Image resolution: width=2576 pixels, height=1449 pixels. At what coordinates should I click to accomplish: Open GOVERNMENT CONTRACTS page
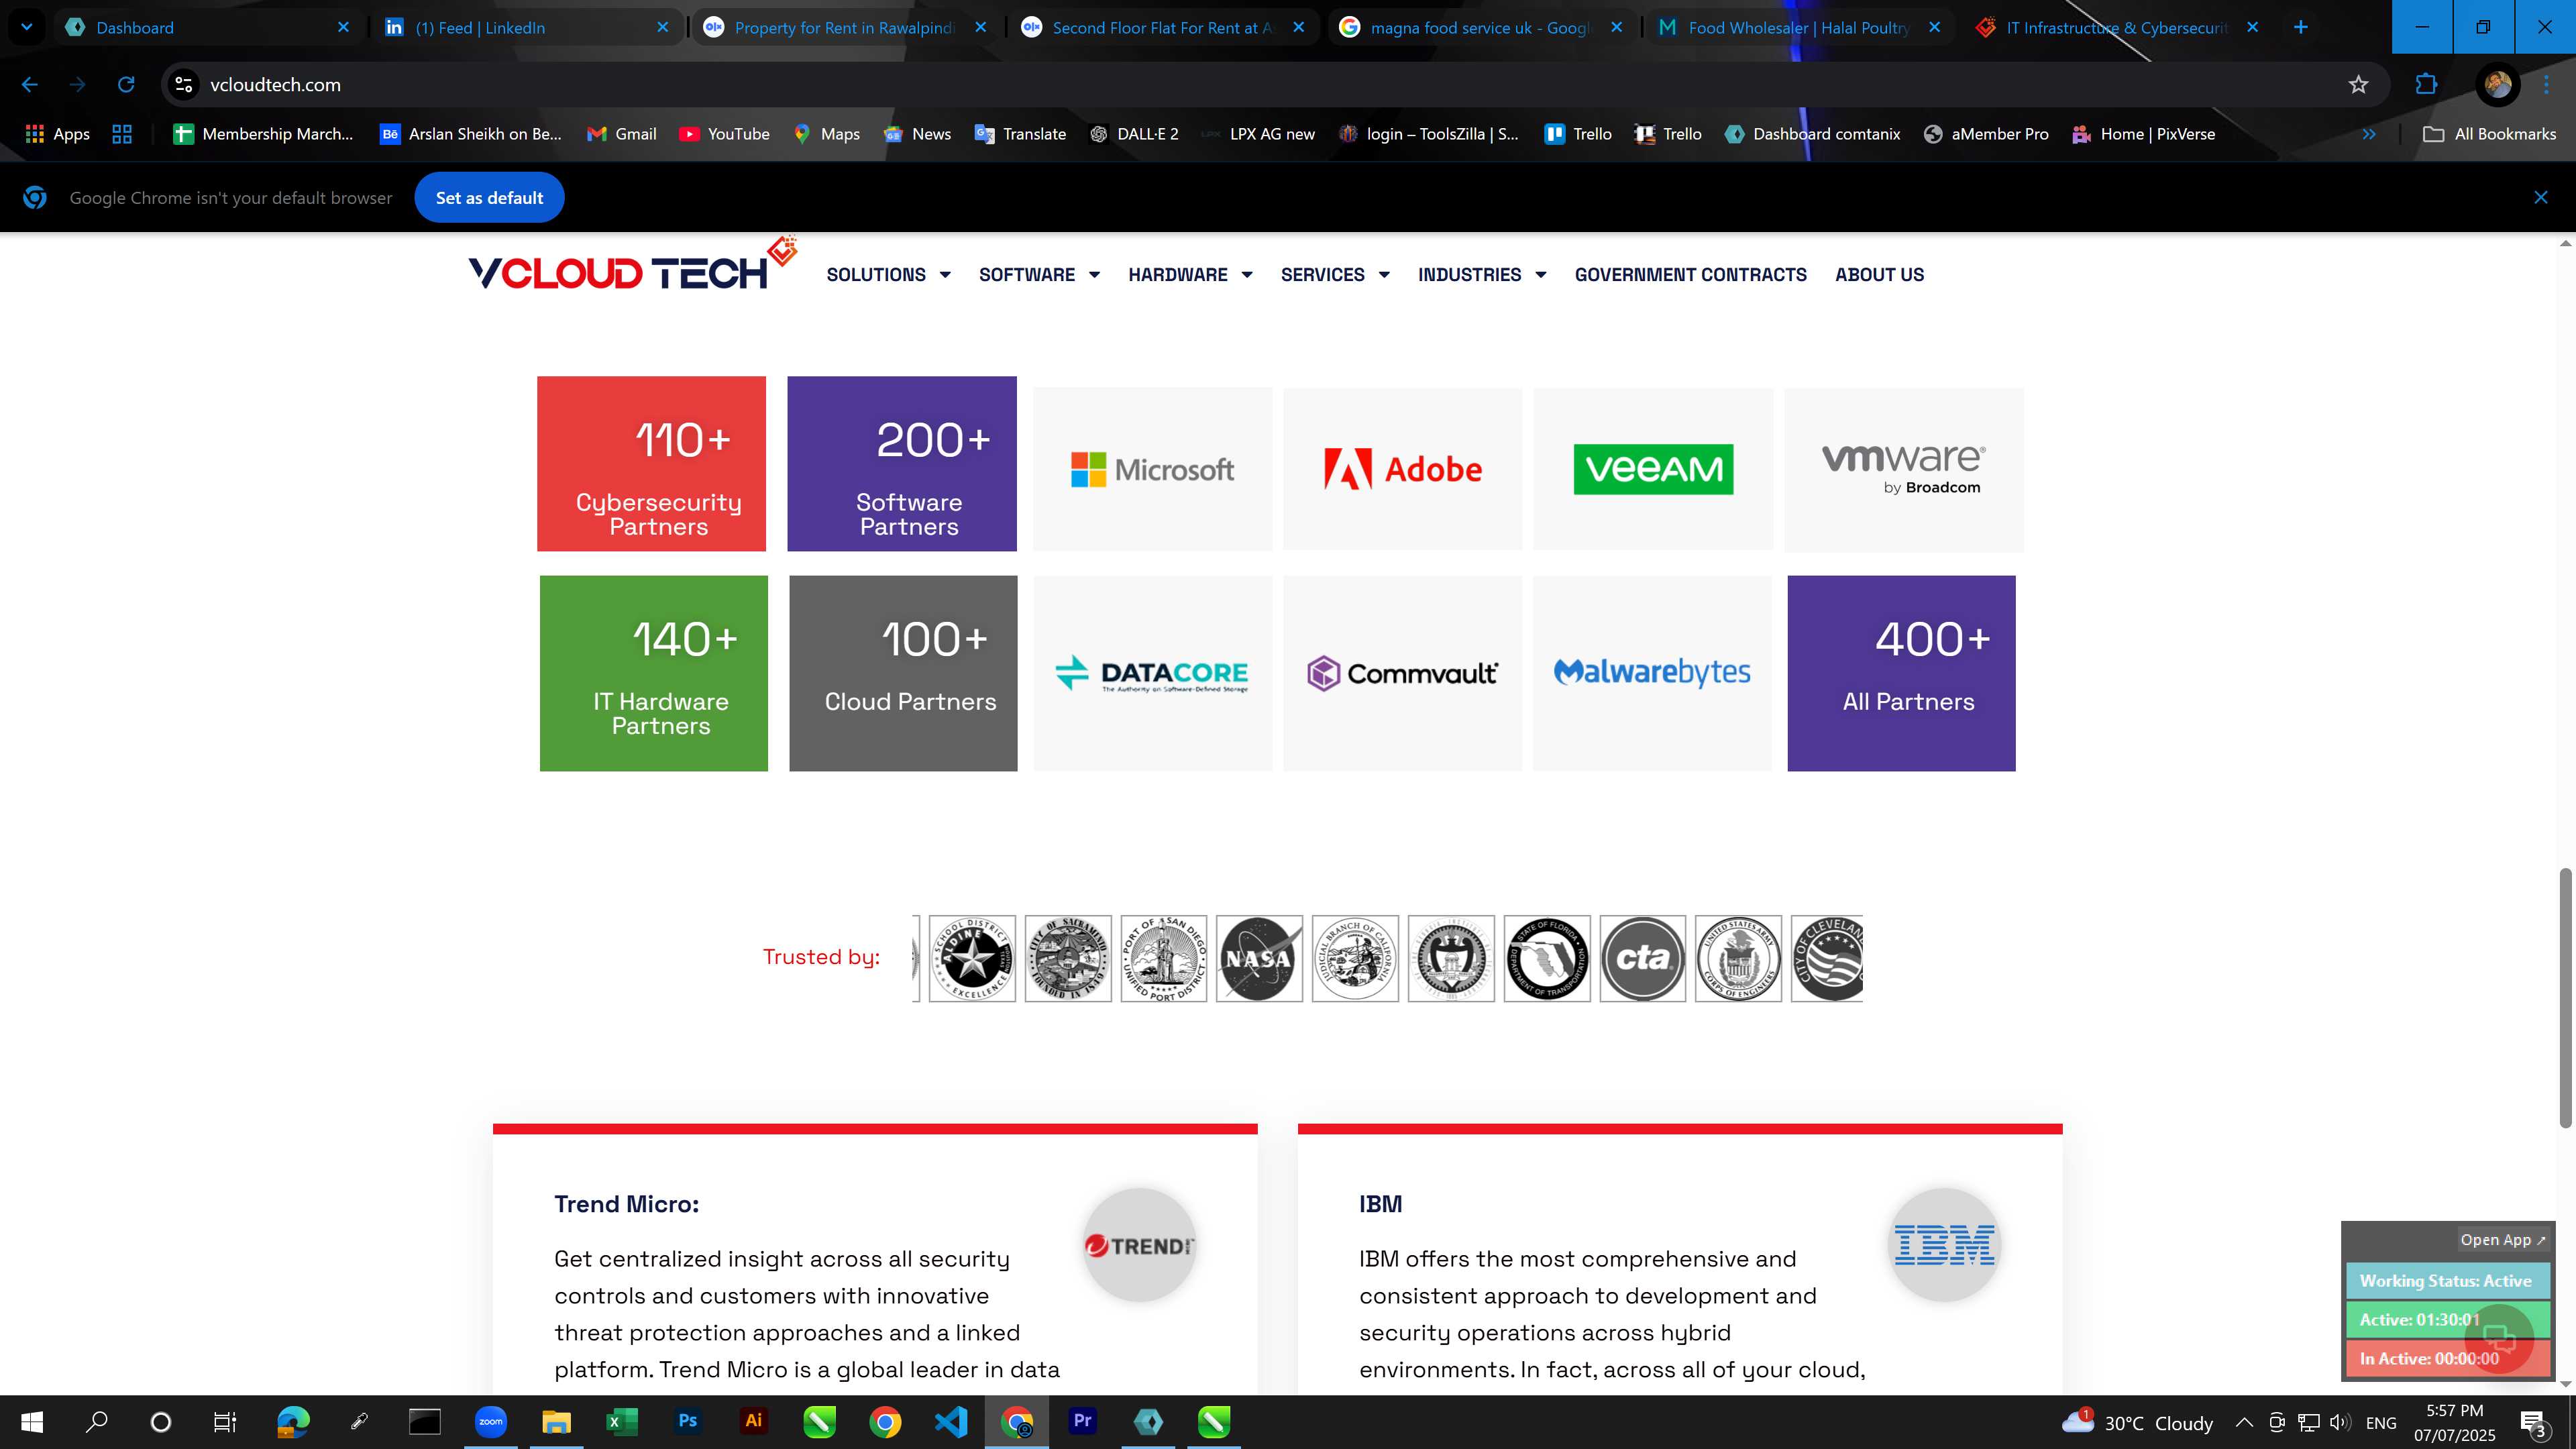coord(1690,275)
